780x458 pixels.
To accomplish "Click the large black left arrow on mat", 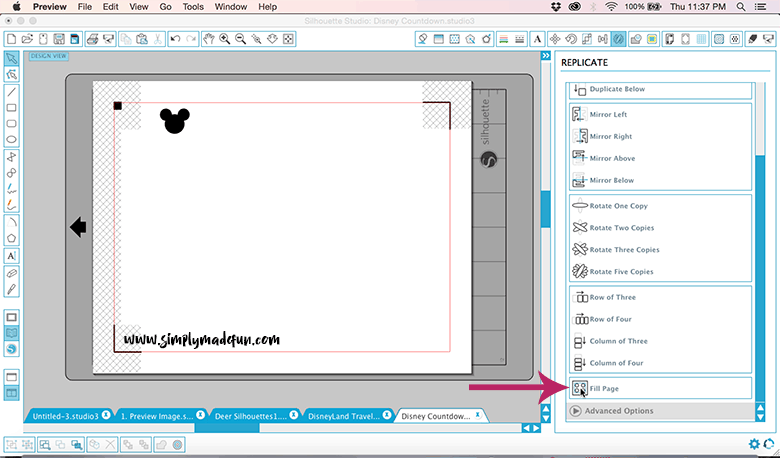I will coord(78,228).
